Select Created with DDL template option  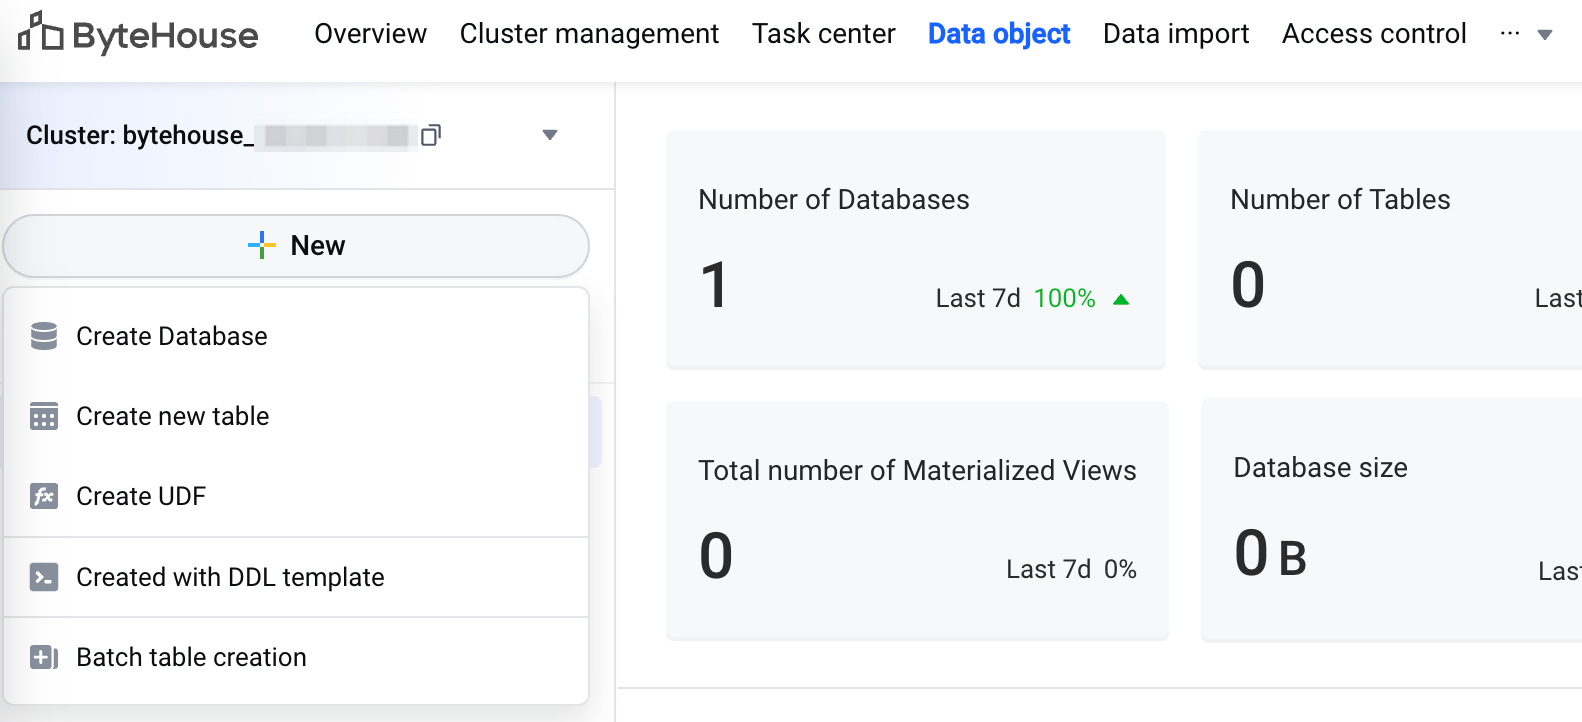[x=230, y=577]
